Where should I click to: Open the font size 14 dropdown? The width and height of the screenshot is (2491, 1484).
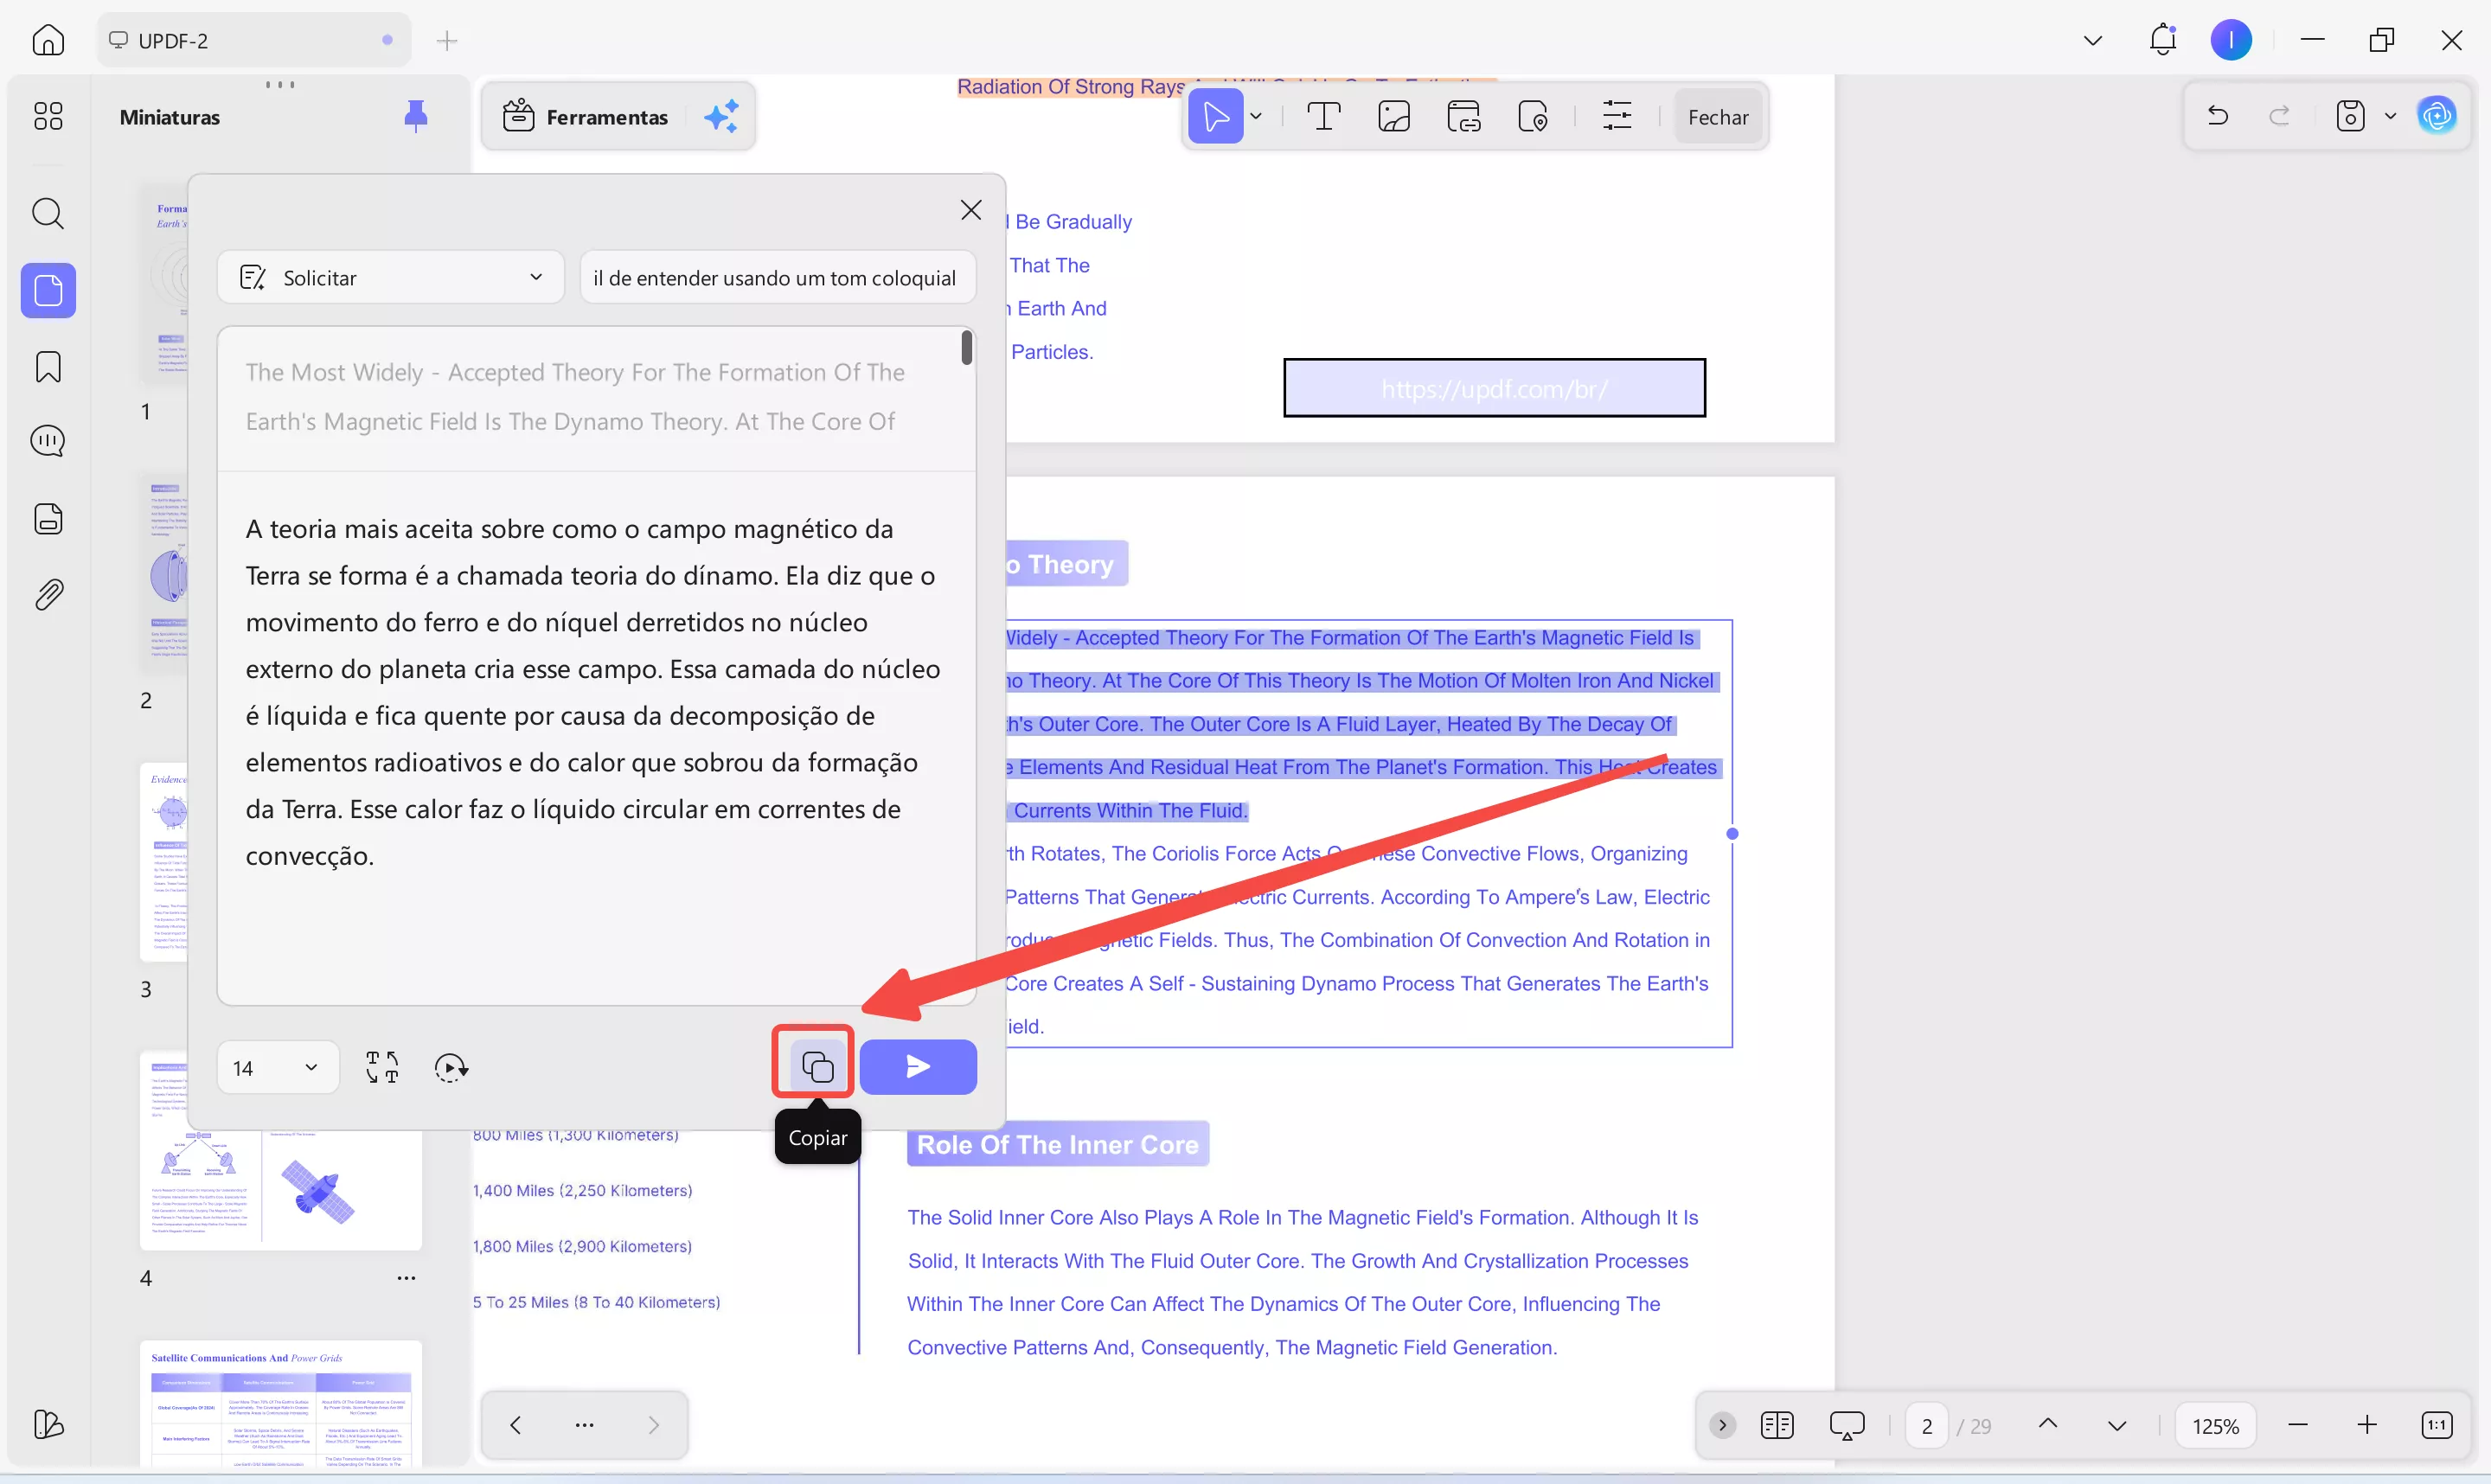pos(277,1068)
